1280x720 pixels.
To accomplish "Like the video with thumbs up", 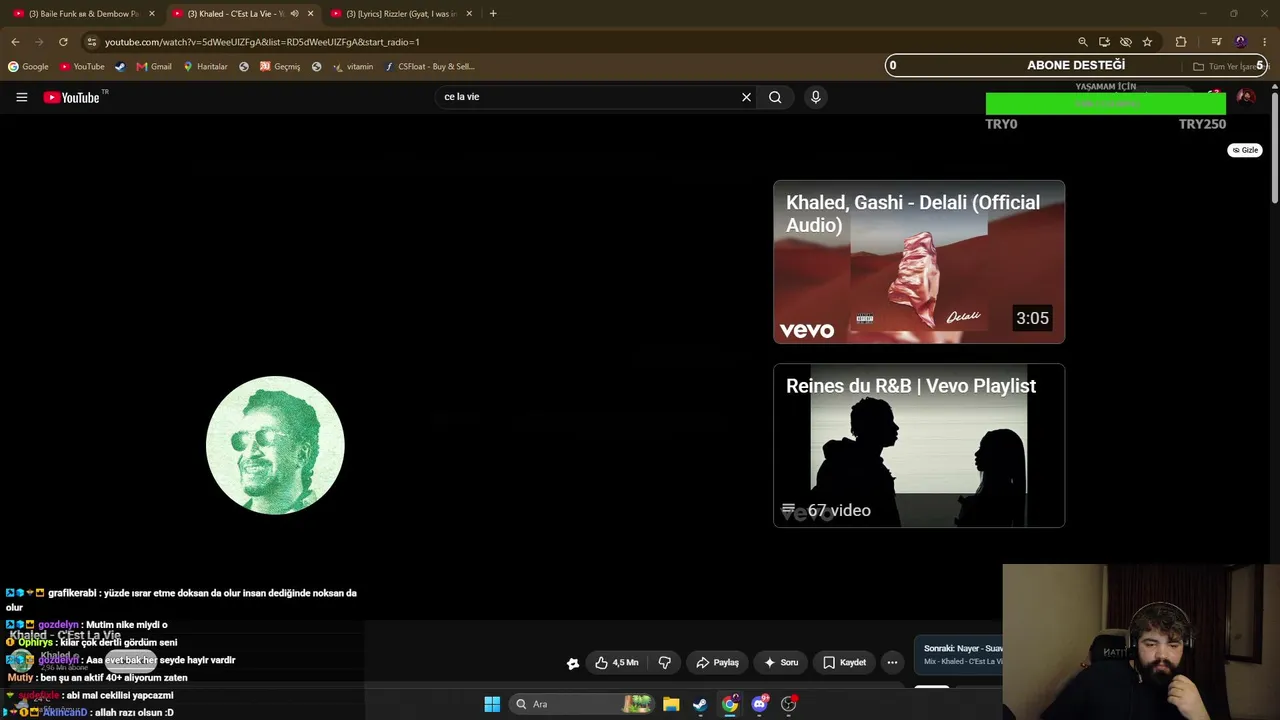I will pos(617,662).
